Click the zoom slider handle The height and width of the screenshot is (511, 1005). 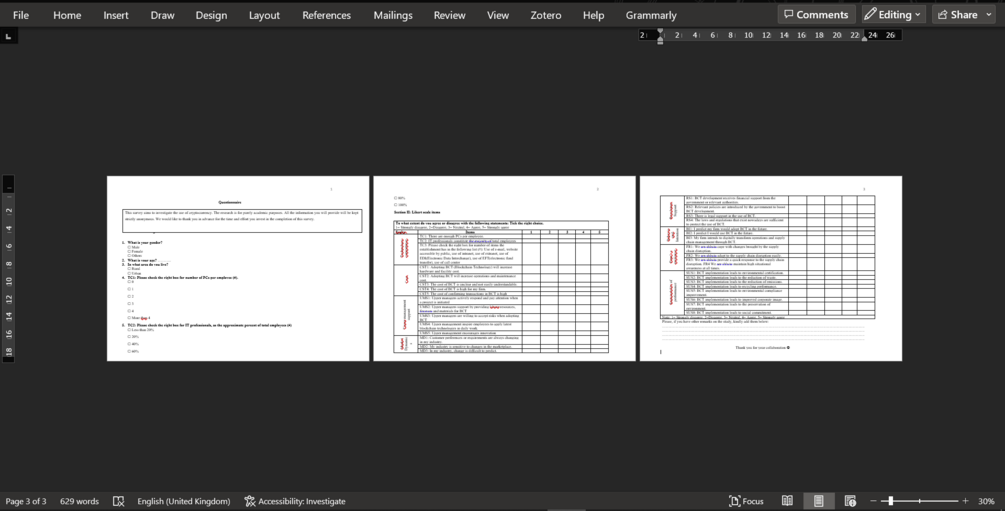click(x=890, y=501)
